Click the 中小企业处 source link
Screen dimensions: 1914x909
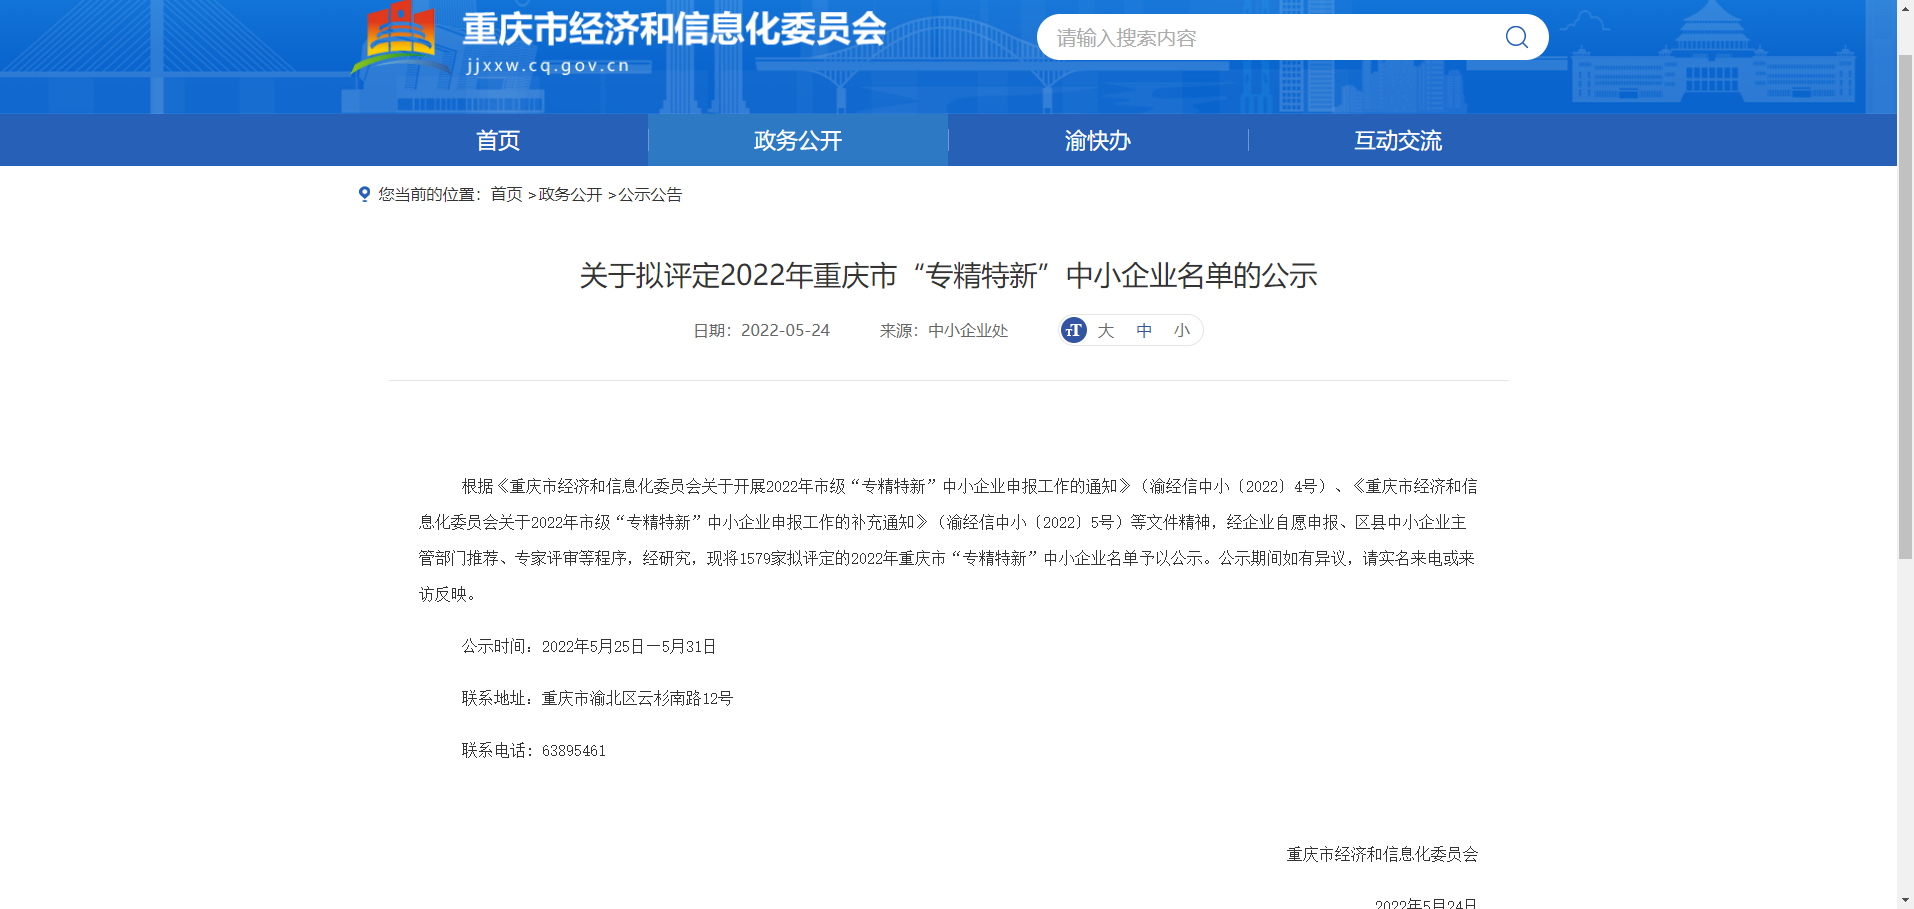[x=968, y=330]
